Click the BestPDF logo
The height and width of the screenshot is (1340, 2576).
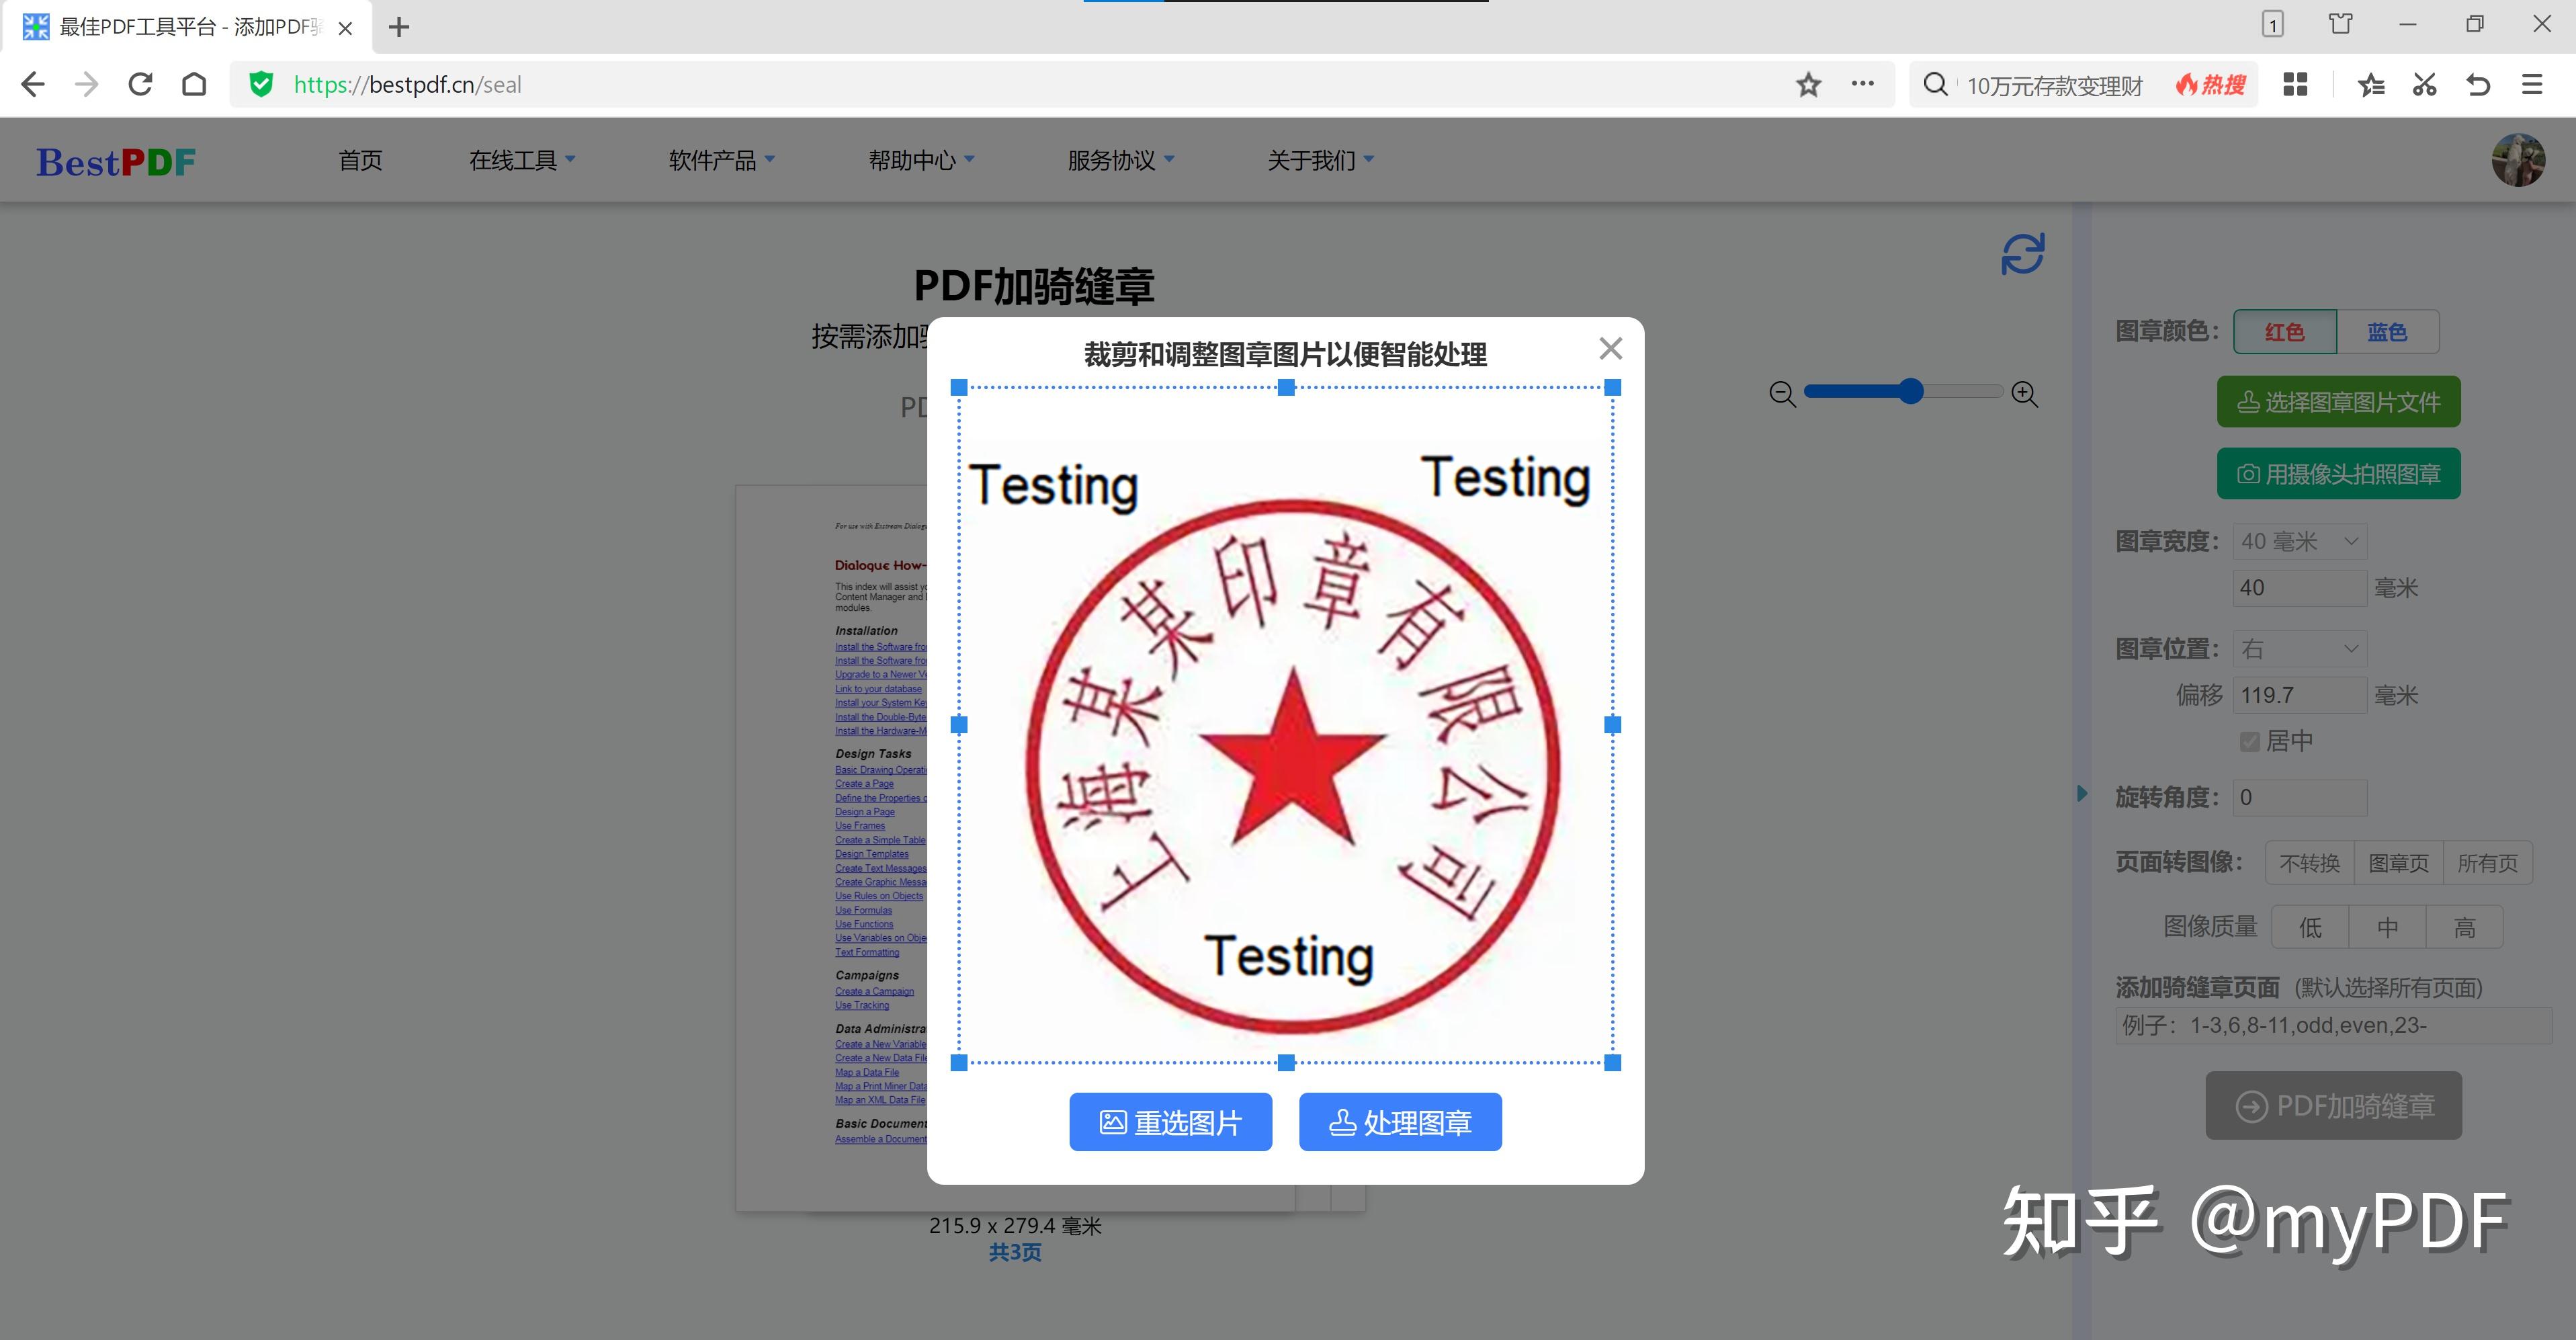pyautogui.click(x=116, y=161)
